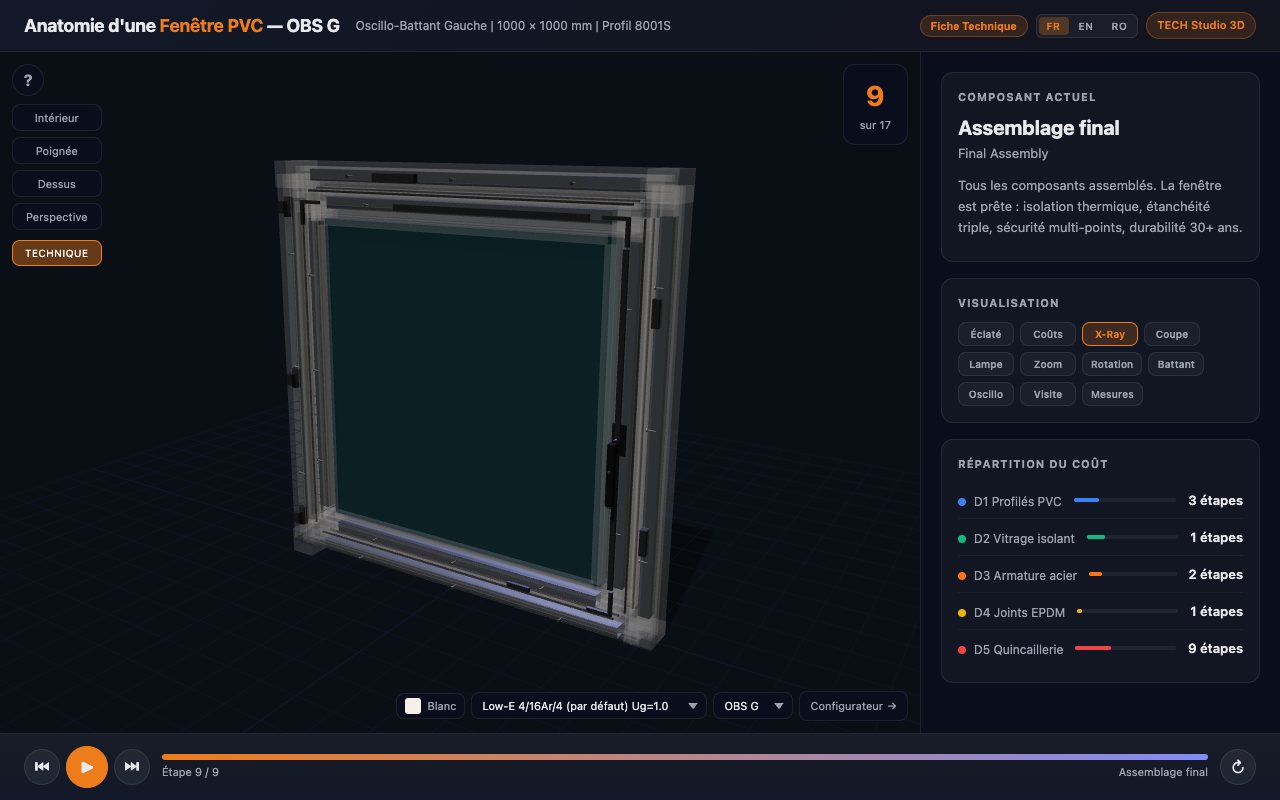Click the step counter 9 sur 17
The height and width of the screenshot is (800, 1280).
(875, 105)
